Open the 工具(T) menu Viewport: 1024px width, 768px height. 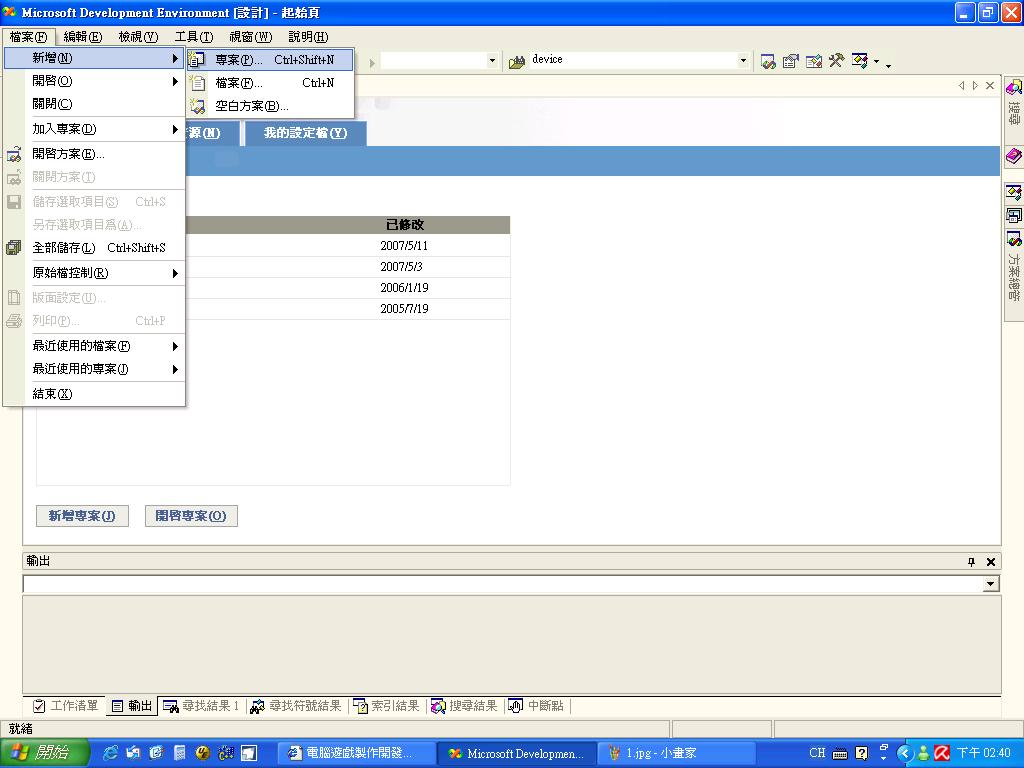pos(194,37)
